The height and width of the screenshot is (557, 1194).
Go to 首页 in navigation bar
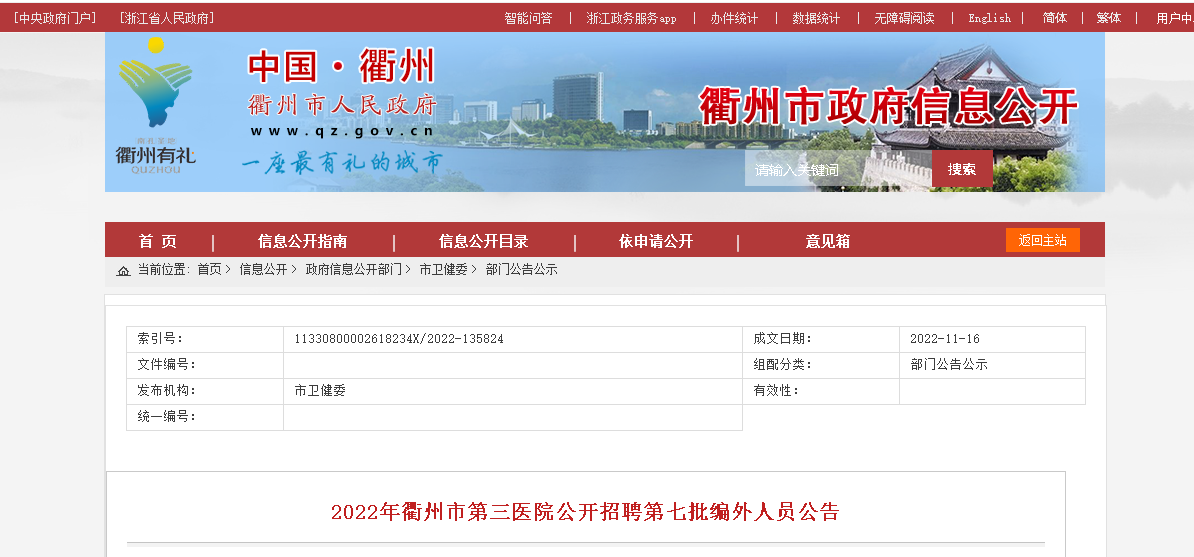click(158, 242)
